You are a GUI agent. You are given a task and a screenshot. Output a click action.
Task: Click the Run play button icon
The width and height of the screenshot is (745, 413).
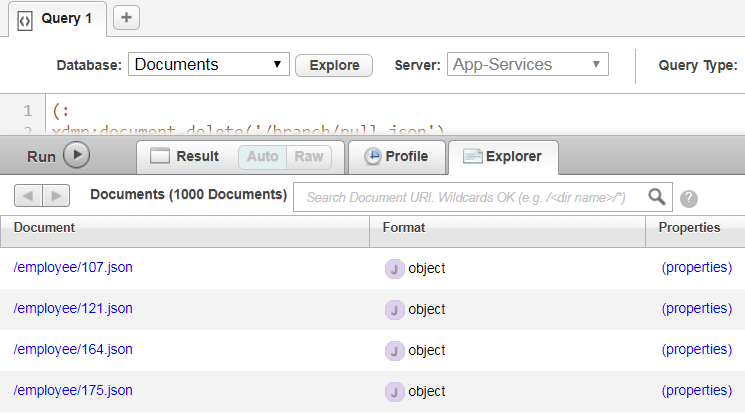(77, 156)
